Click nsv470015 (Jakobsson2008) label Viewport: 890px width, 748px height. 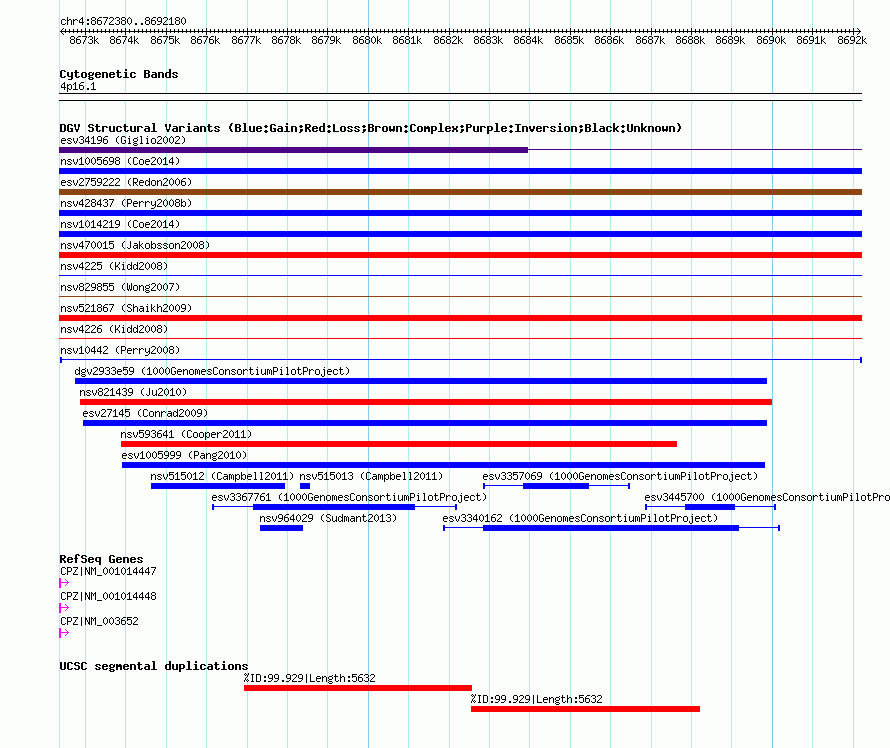coord(135,245)
